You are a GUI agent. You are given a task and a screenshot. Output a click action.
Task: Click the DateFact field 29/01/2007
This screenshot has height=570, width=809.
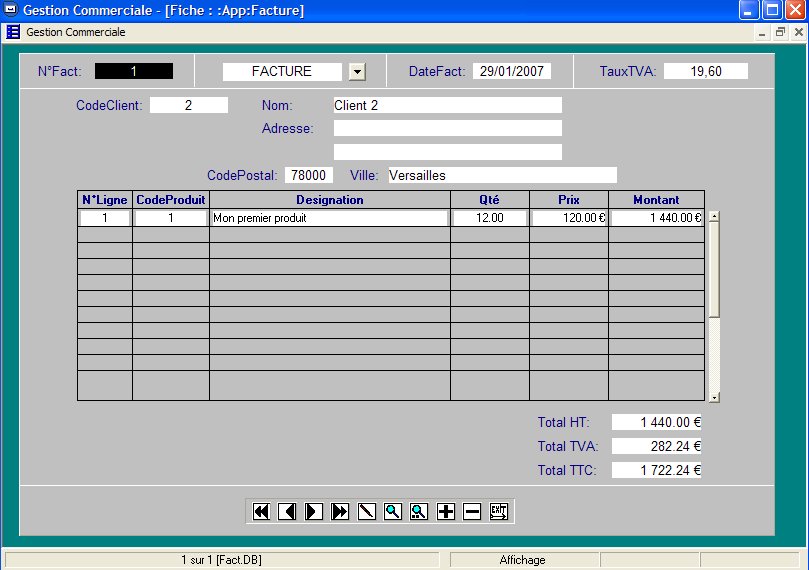(x=512, y=71)
